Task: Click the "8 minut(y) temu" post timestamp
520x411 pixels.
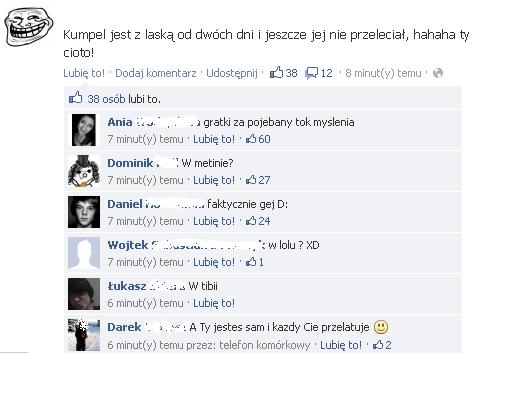Action: (383, 73)
